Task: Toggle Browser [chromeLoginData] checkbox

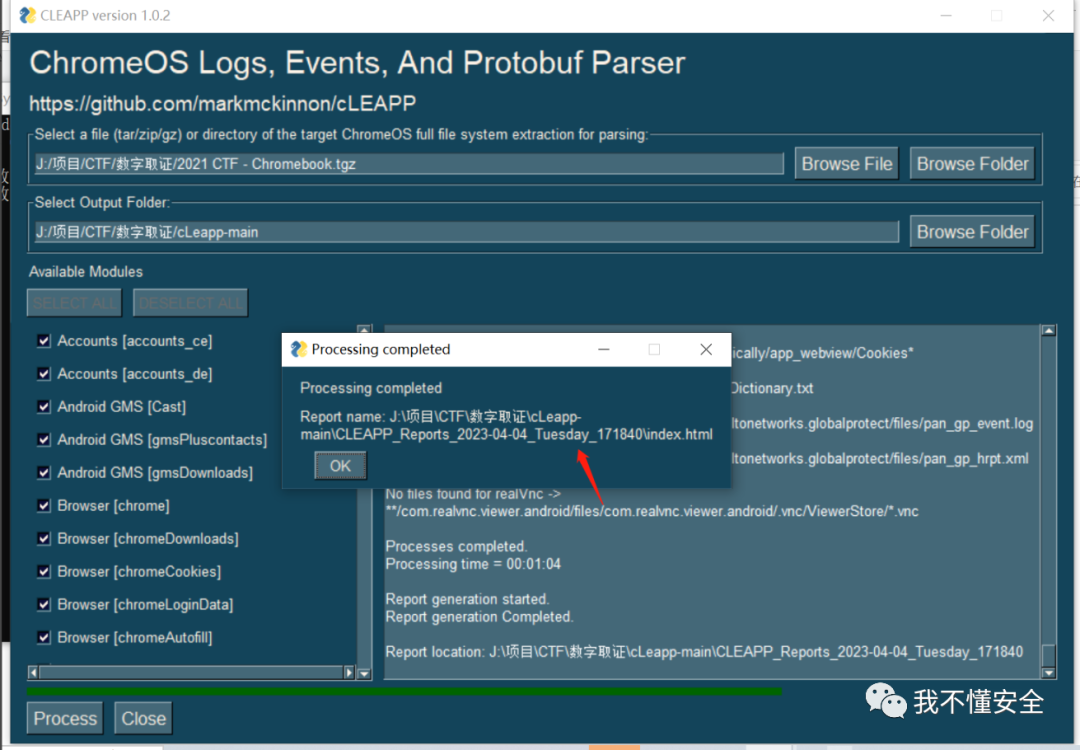Action: click(44, 605)
